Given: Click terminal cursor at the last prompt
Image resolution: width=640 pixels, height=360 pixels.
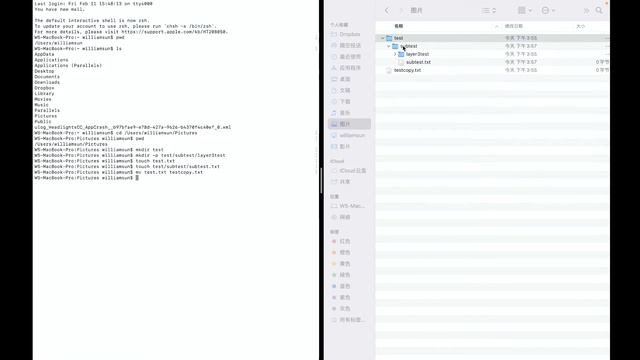Looking at the screenshot, I should coord(137,178).
